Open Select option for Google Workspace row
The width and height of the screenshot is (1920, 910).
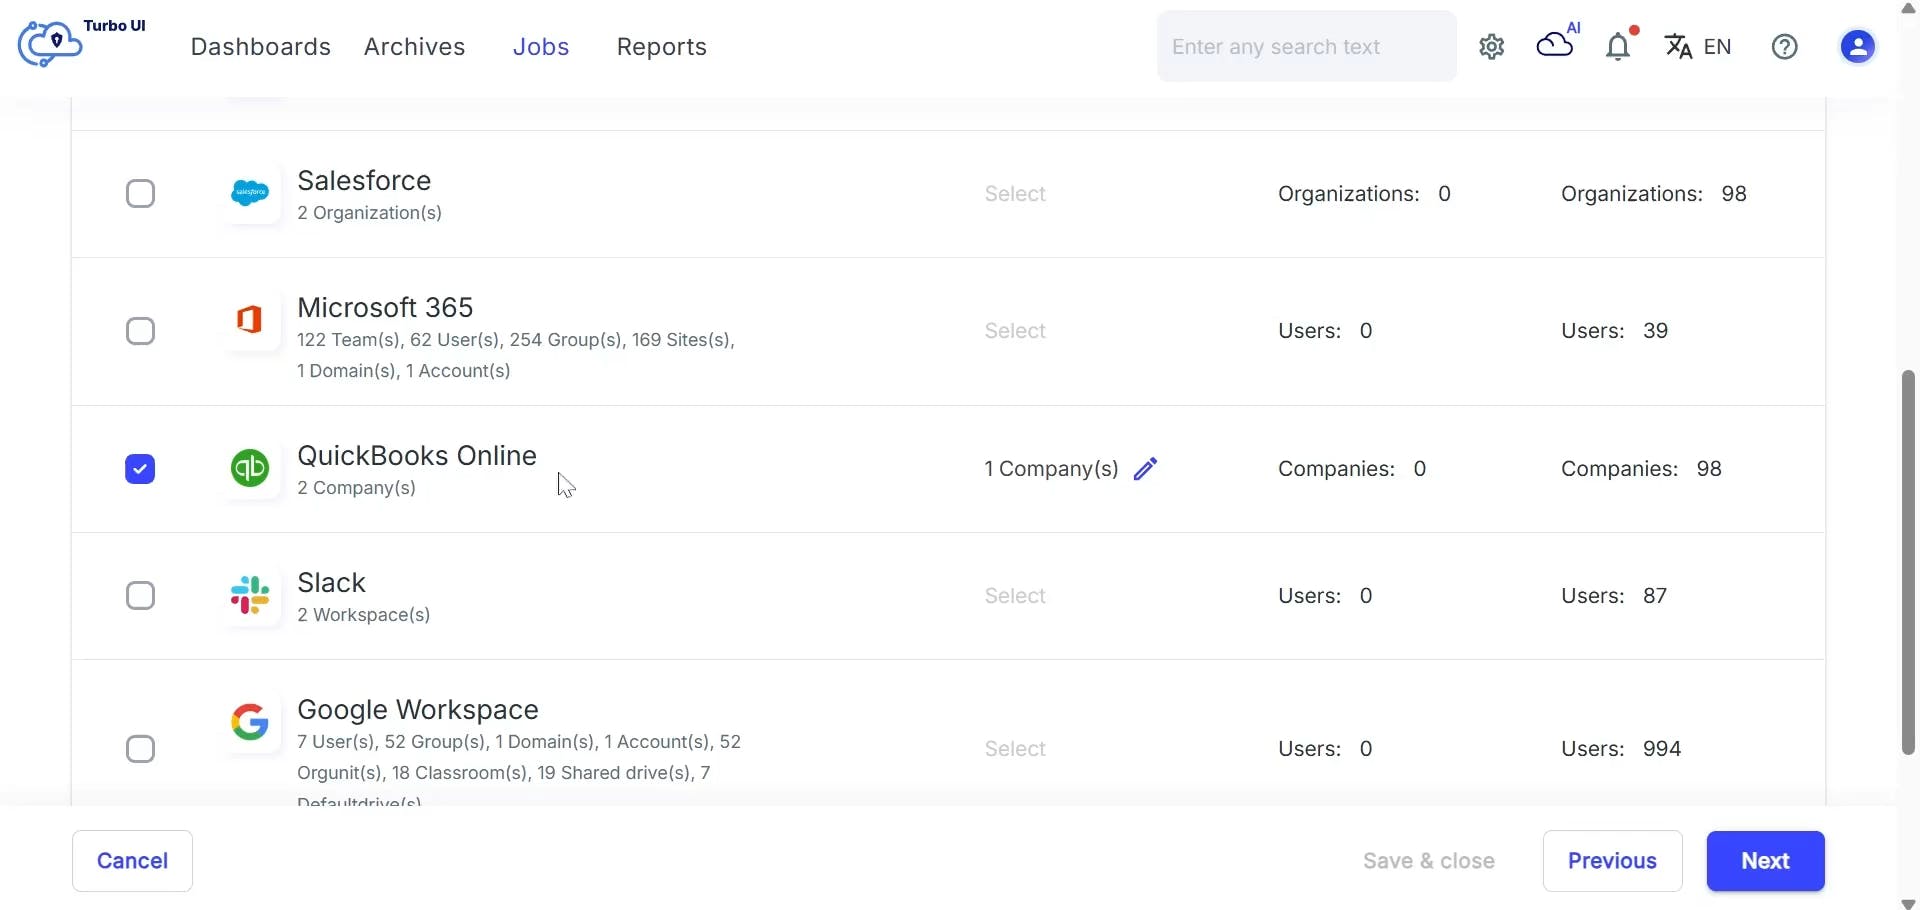[x=1015, y=749]
